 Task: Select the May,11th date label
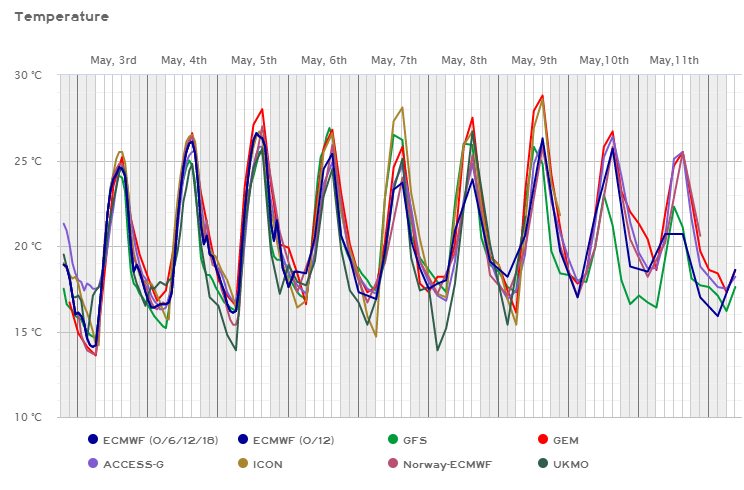pyautogui.click(x=674, y=60)
